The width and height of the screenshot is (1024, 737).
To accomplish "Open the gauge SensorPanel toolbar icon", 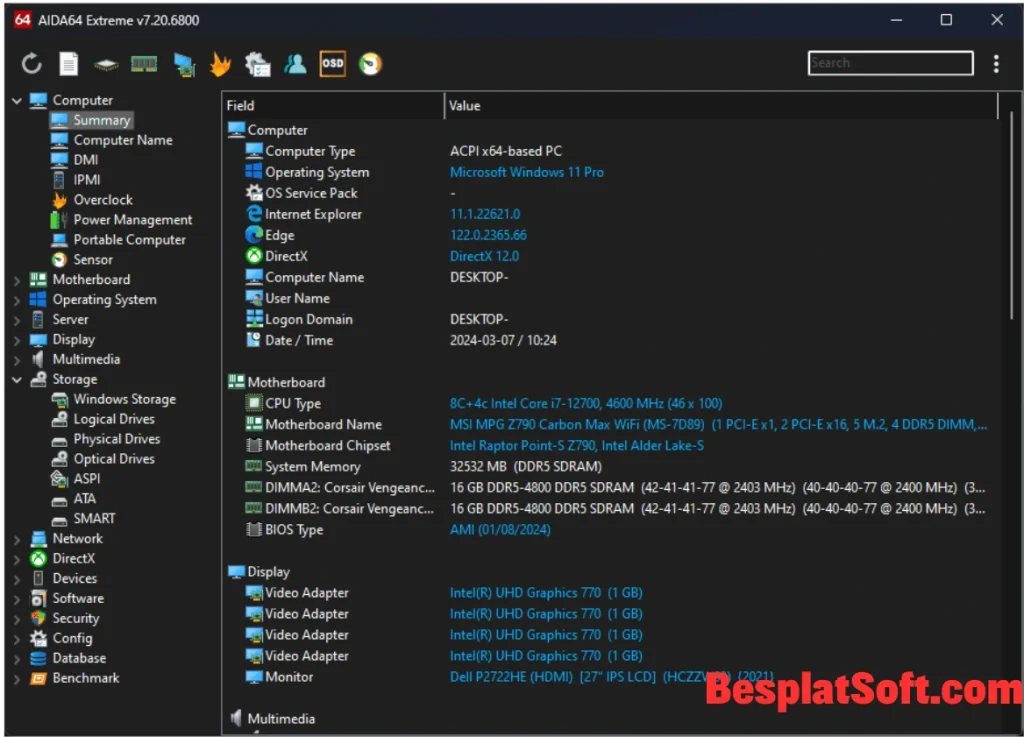I will click(370, 64).
